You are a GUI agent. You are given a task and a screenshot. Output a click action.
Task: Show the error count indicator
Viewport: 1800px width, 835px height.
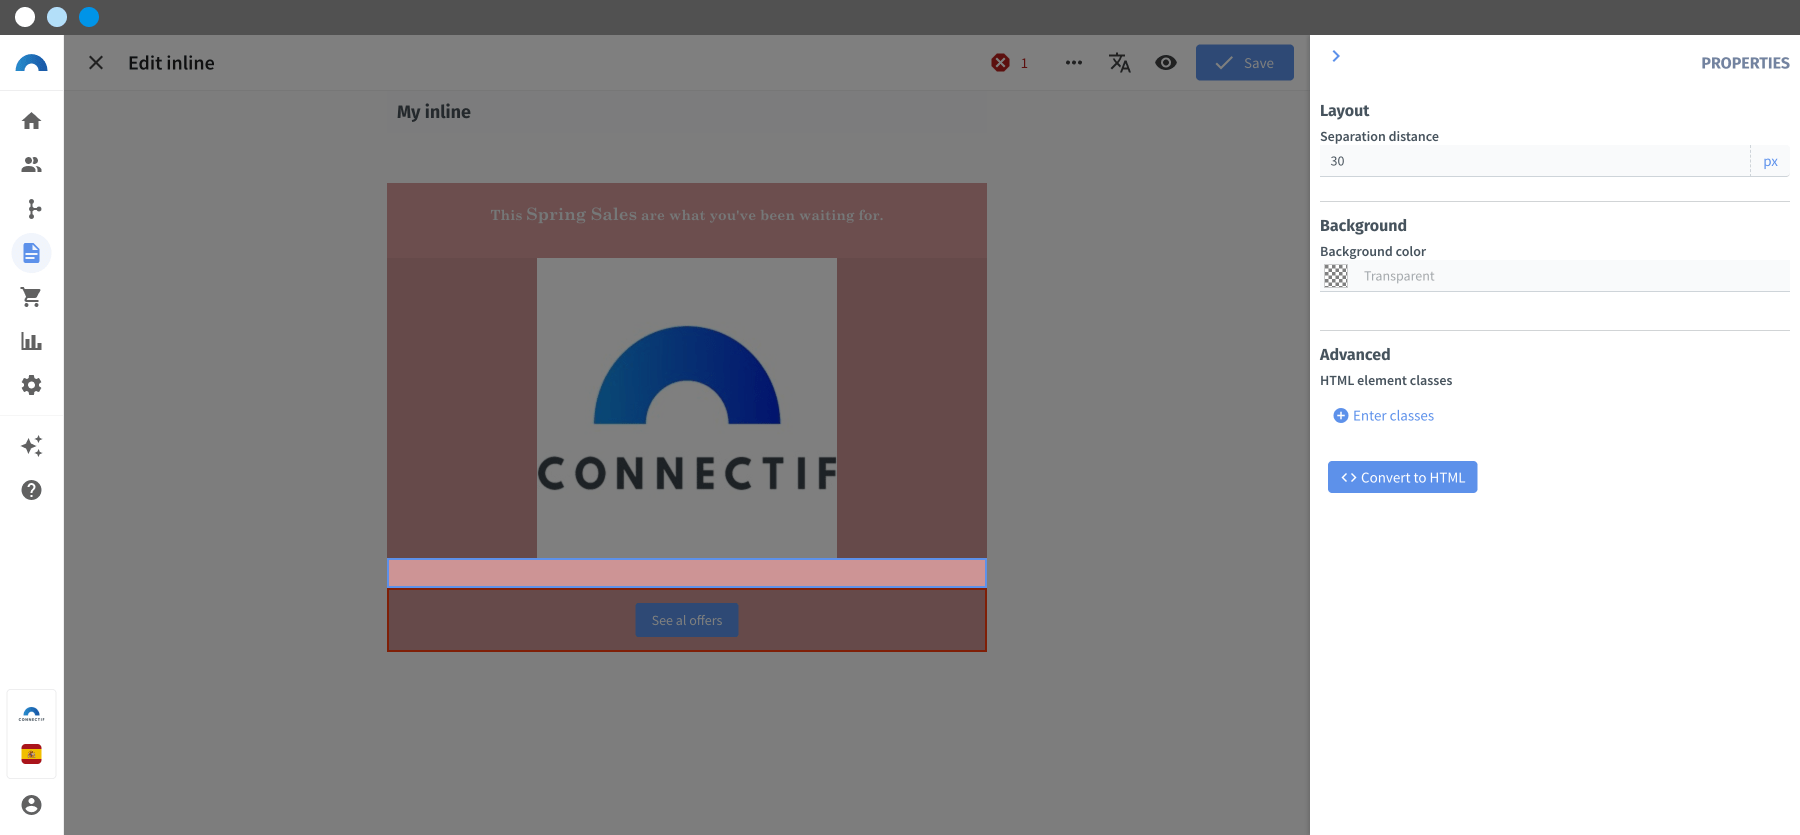point(1010,63)
